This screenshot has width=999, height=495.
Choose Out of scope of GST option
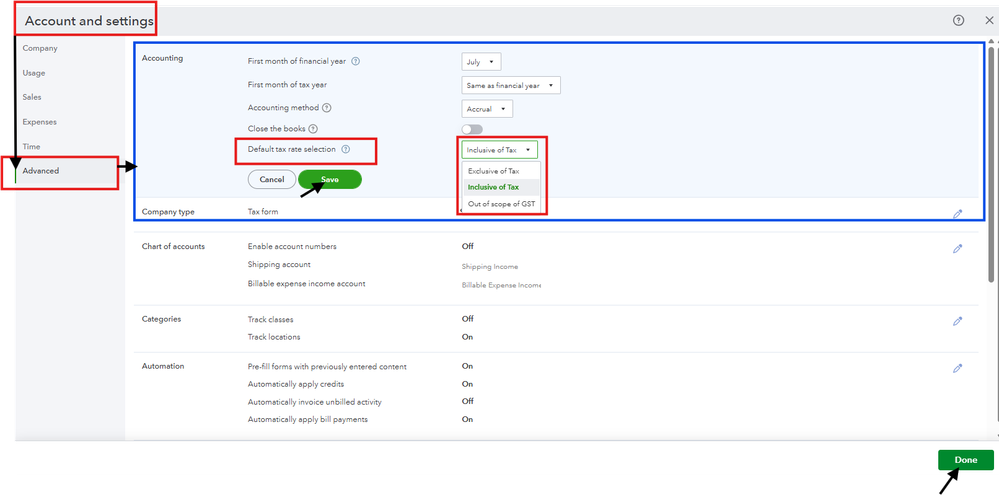(x=500, y=204)
